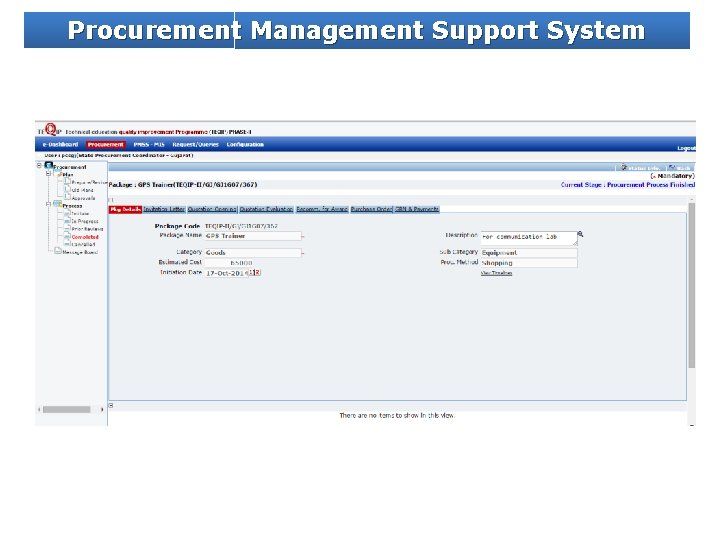Click the Status Info gear icon
The height and width of the screenshot is (540, 720).
click(624, 167)
